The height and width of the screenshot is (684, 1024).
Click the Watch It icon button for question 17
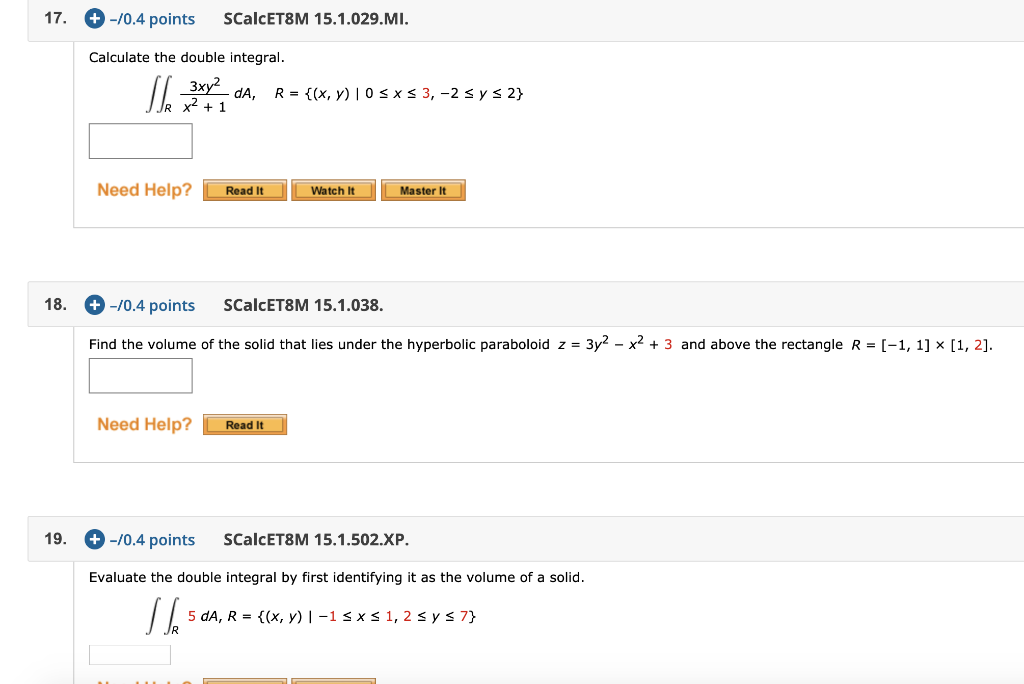point(333,190)
